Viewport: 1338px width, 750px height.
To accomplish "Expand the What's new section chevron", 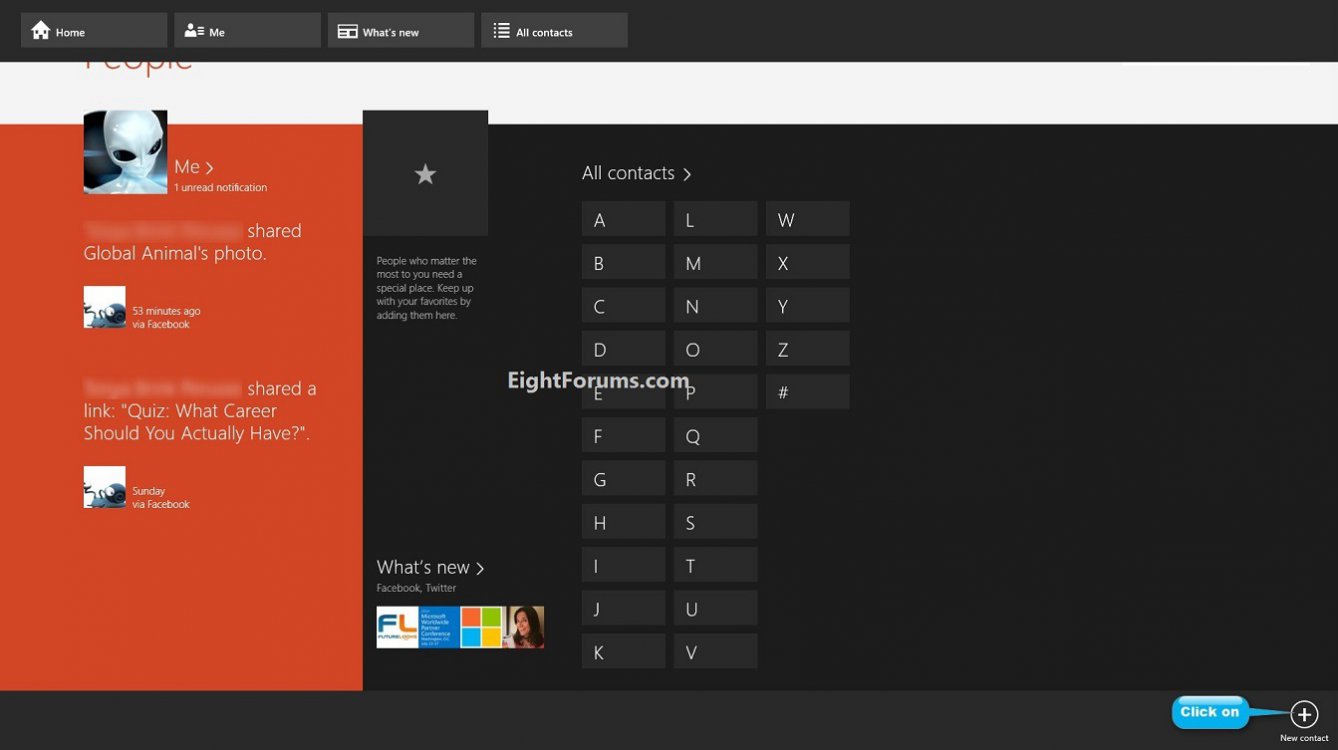I will pos(480,568).
